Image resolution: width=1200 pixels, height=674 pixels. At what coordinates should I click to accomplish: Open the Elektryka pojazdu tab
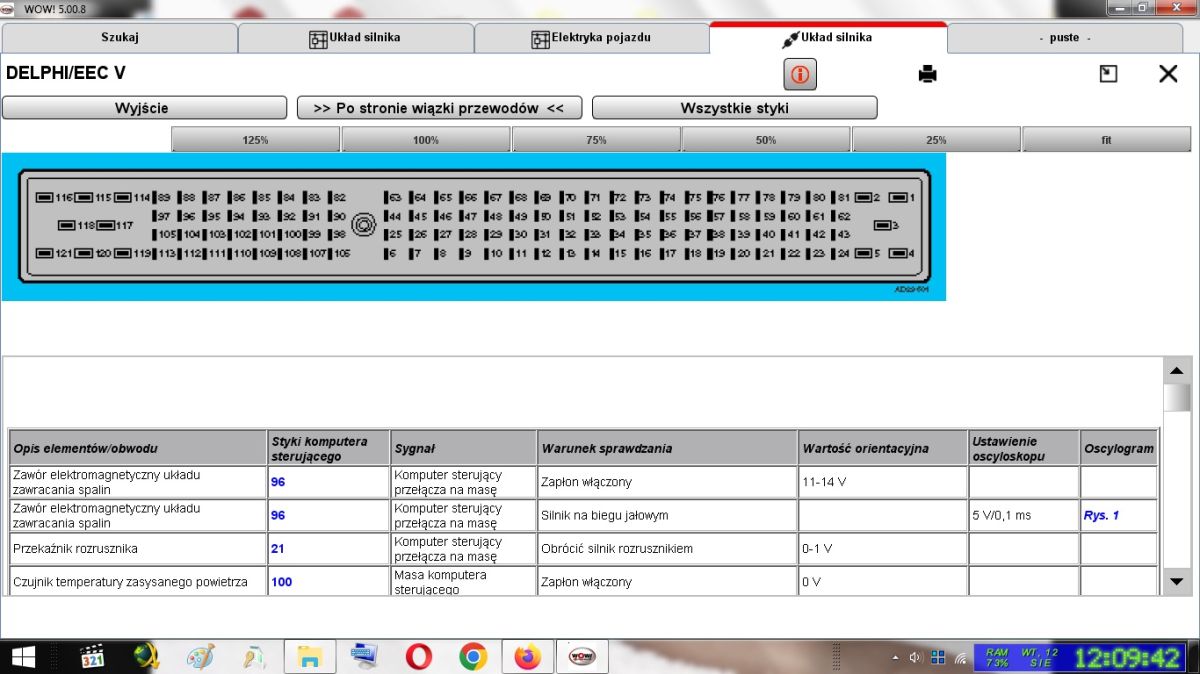point(591,38)
